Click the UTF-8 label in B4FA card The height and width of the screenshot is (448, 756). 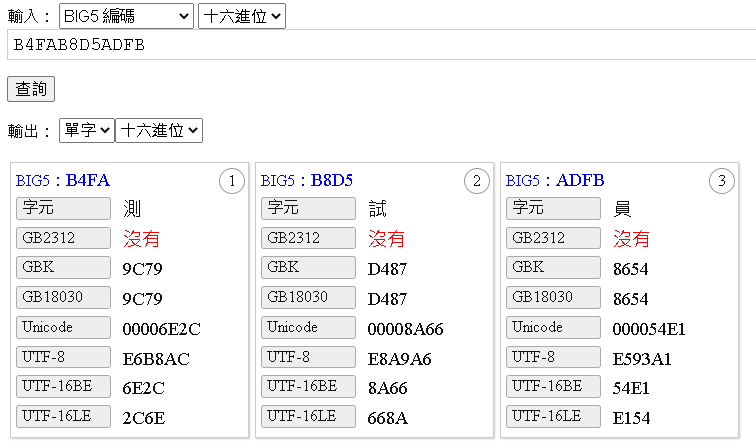click(63, 357)
